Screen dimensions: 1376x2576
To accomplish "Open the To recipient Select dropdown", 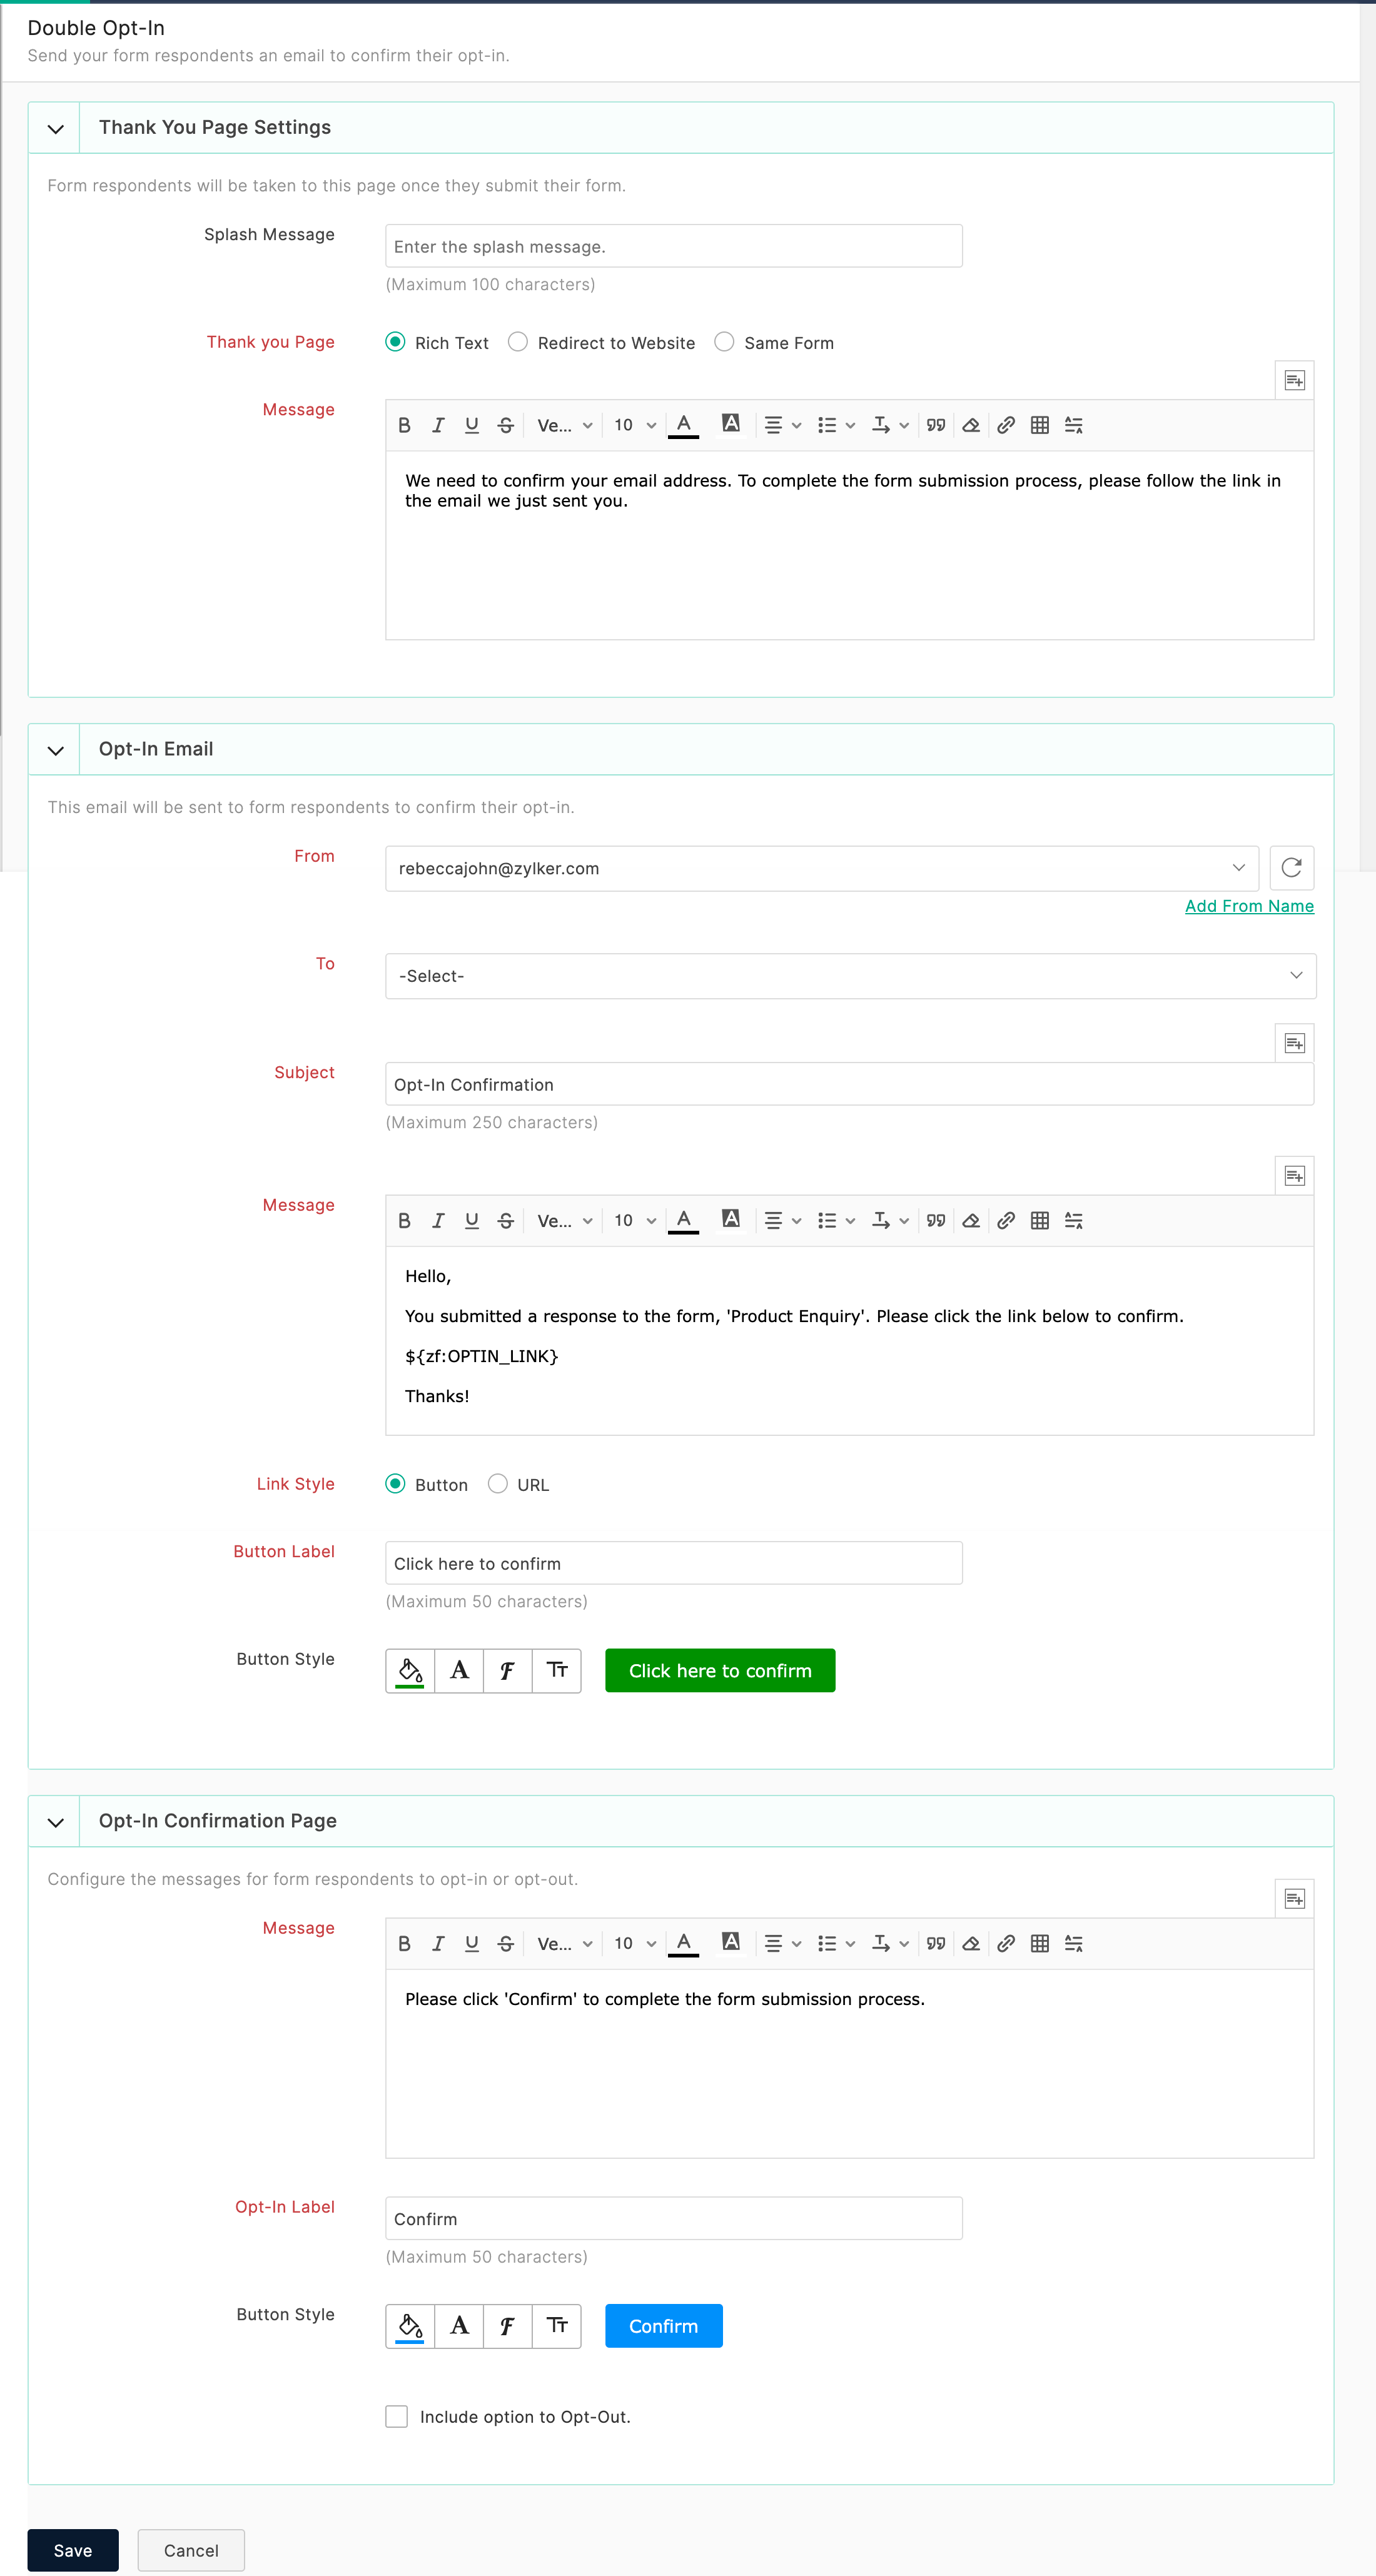I will tap(850, 976).
